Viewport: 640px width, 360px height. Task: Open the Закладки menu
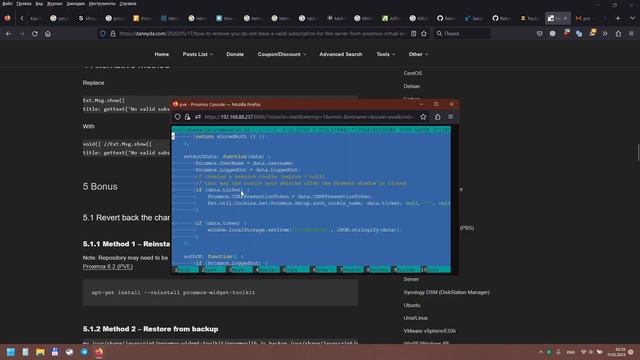[76, 4]
